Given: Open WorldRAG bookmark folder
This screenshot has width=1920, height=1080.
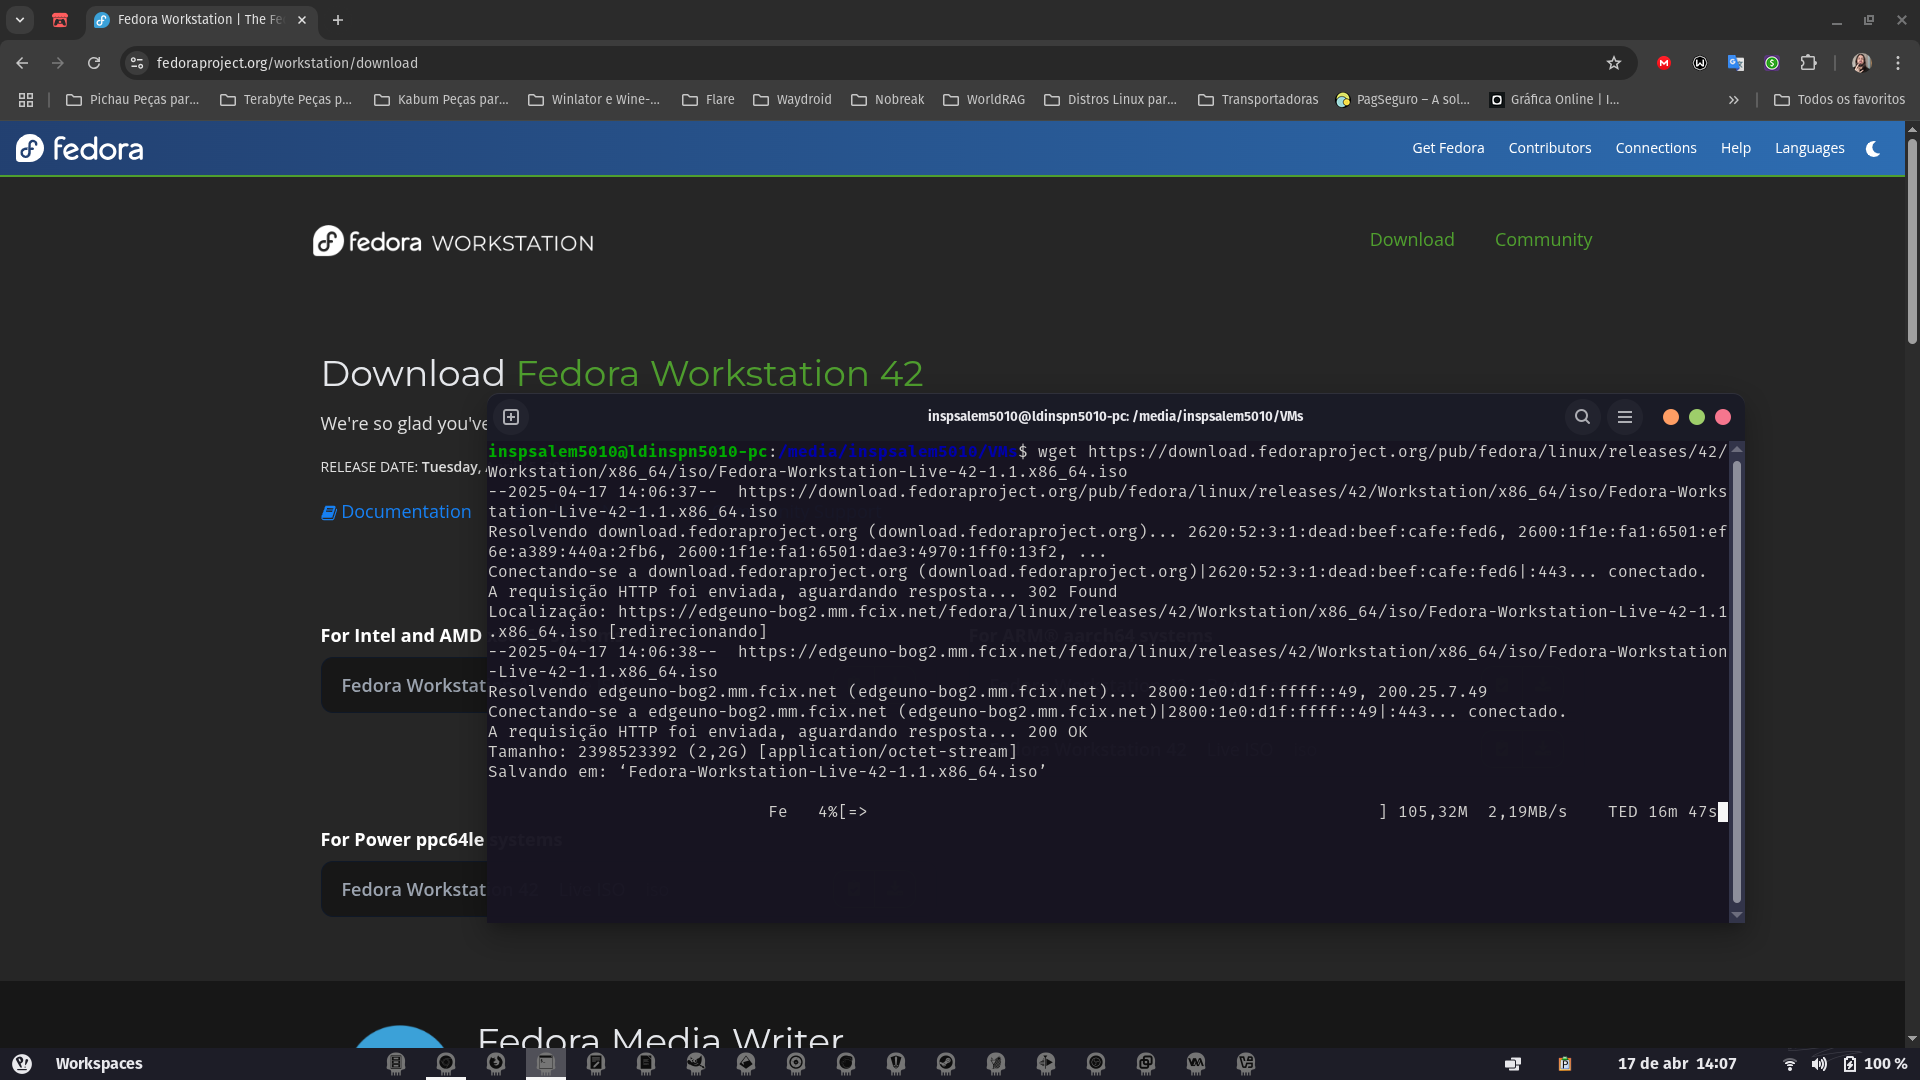Looking at the screenshot, I should click(x=984, y=100).
